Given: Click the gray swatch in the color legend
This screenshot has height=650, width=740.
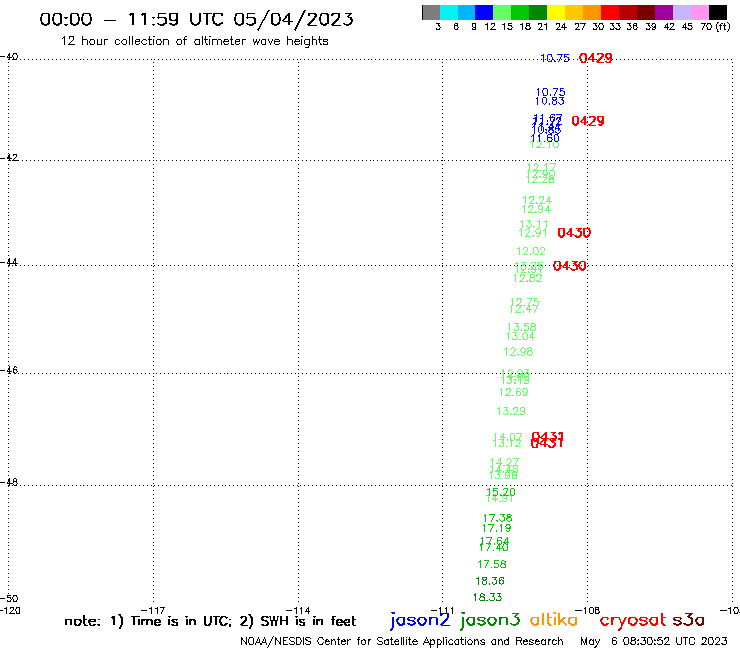Looking at the screenshot, I should tap(431, 12).
